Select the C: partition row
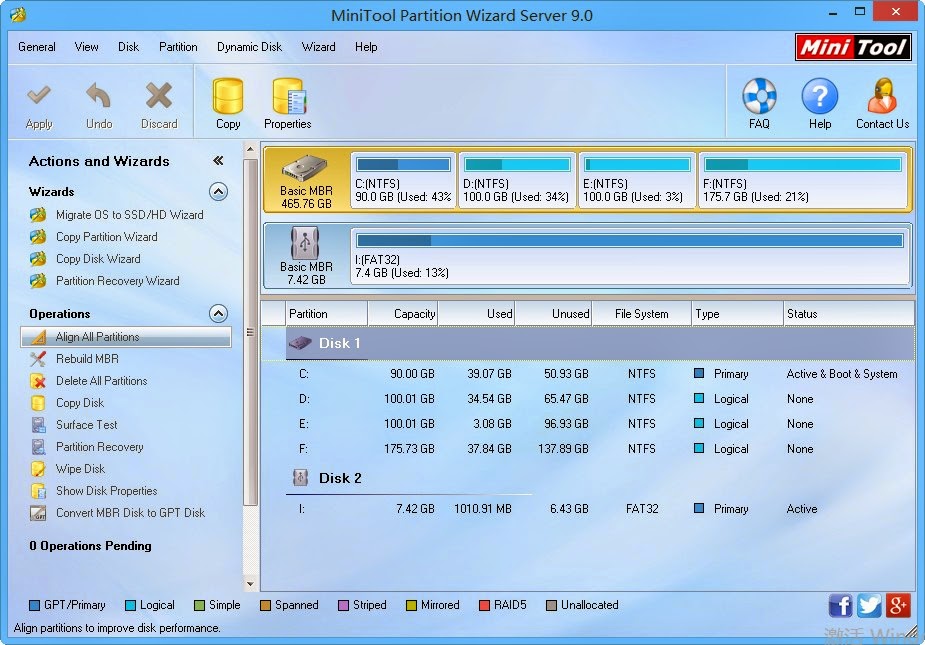The image size is (925, 645). (588, 374)
